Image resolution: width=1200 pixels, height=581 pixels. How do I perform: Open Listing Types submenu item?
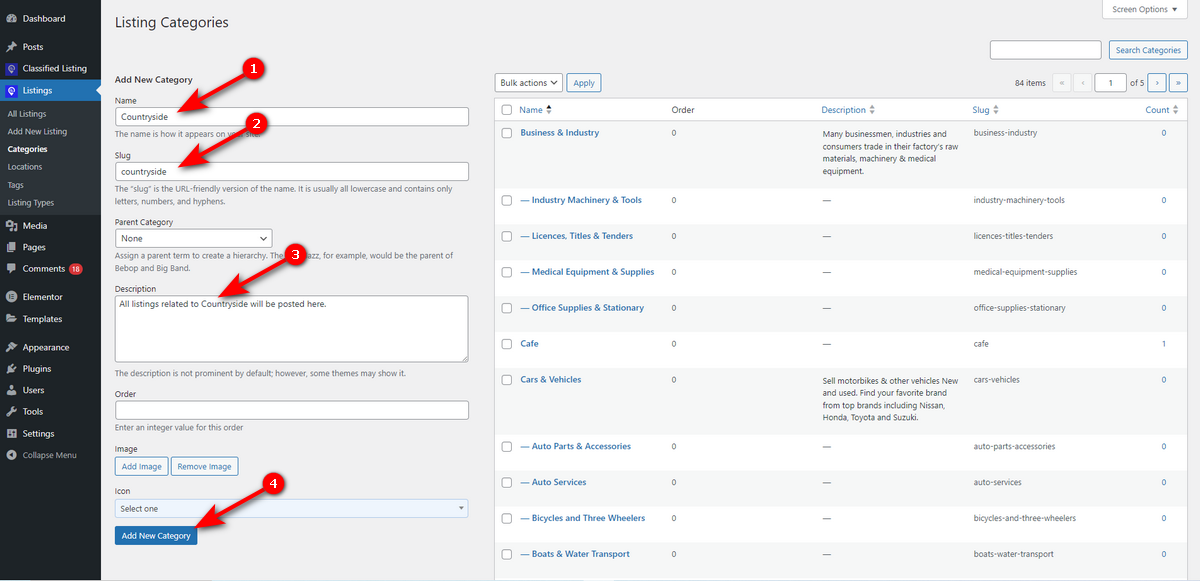point(31,203)
